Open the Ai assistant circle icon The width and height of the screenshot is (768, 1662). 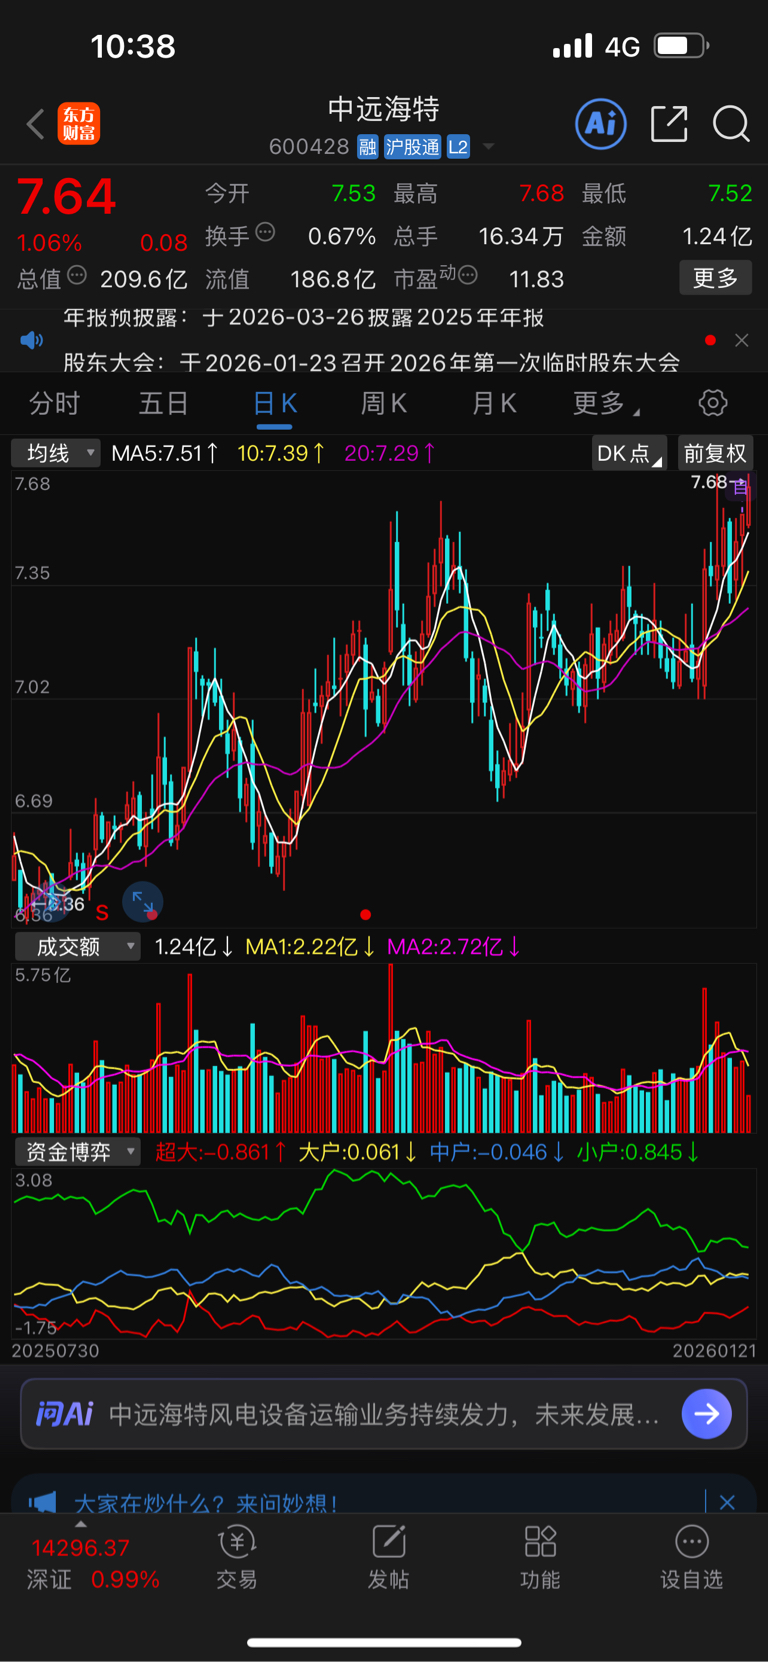click(x=601, y=124)
